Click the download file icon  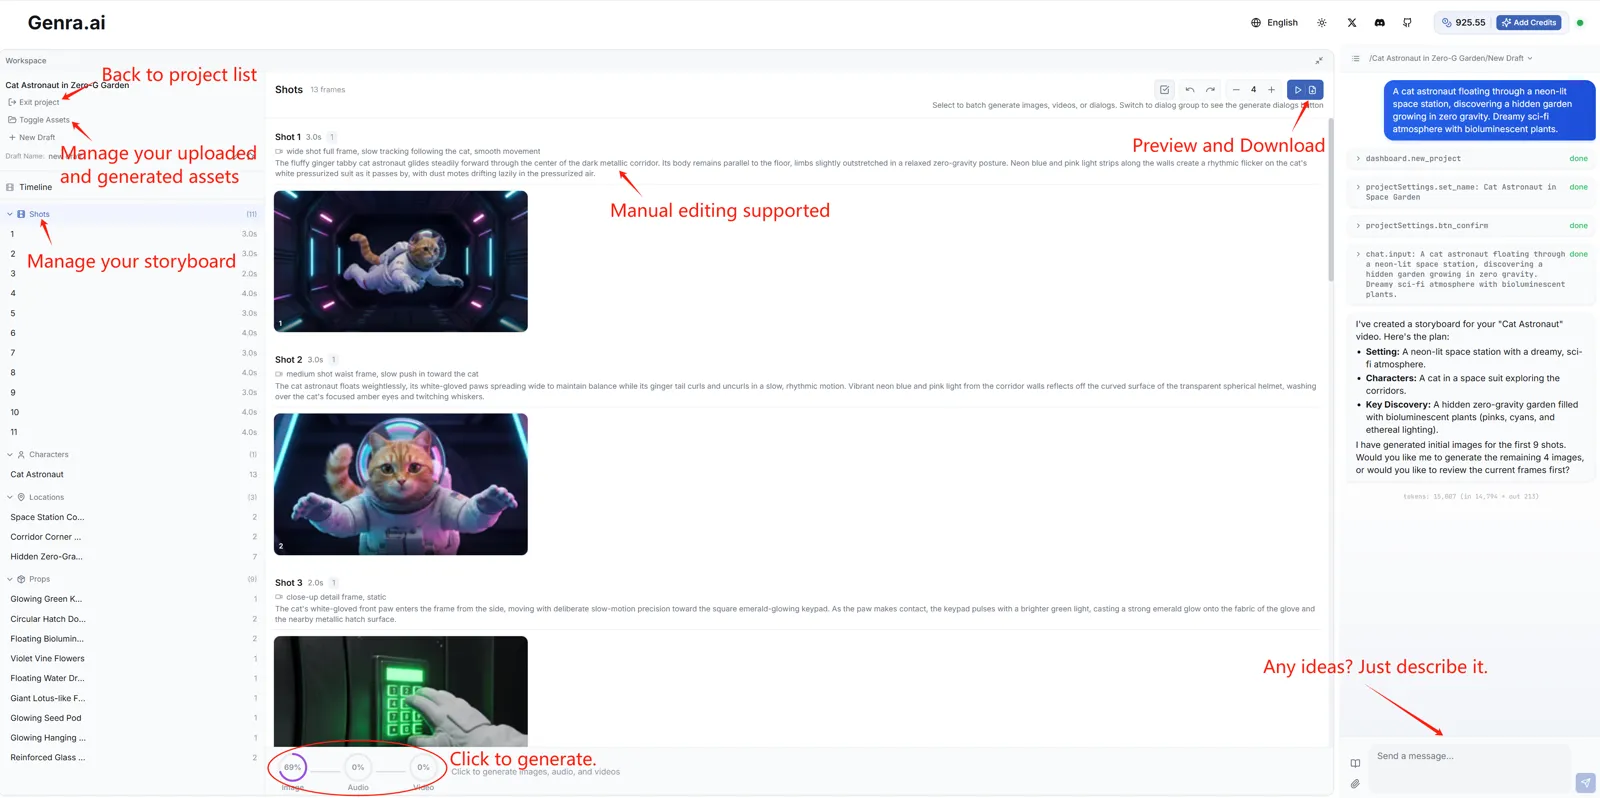click(x=1313, y=90)
